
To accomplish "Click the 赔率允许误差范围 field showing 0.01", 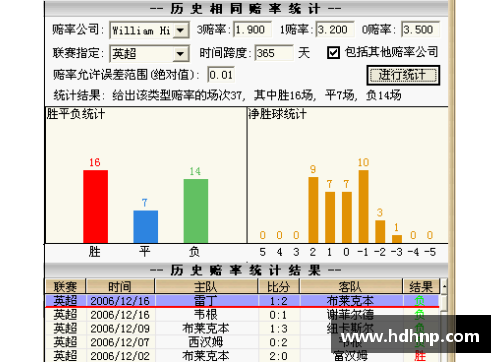I will [221, 75].
